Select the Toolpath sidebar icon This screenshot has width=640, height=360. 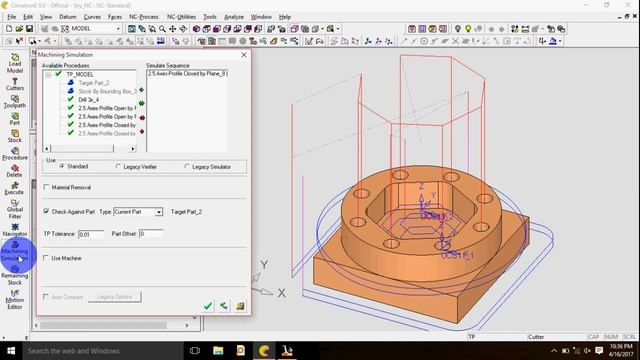coord(15,101)
